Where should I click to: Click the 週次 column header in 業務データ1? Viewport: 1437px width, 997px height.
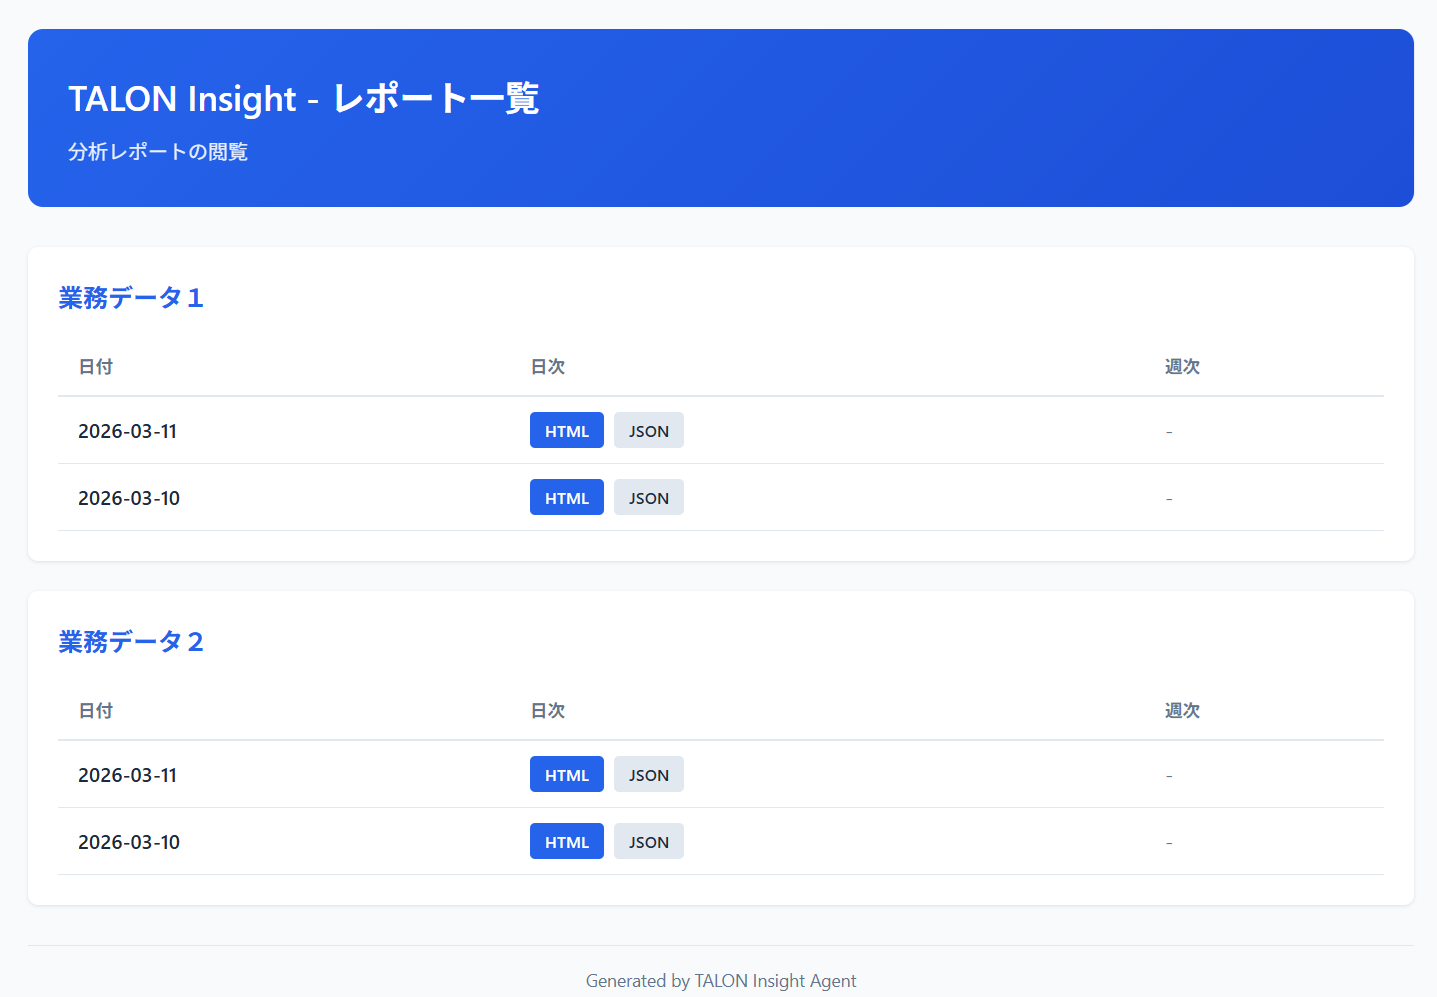(x=1182, y=367)
